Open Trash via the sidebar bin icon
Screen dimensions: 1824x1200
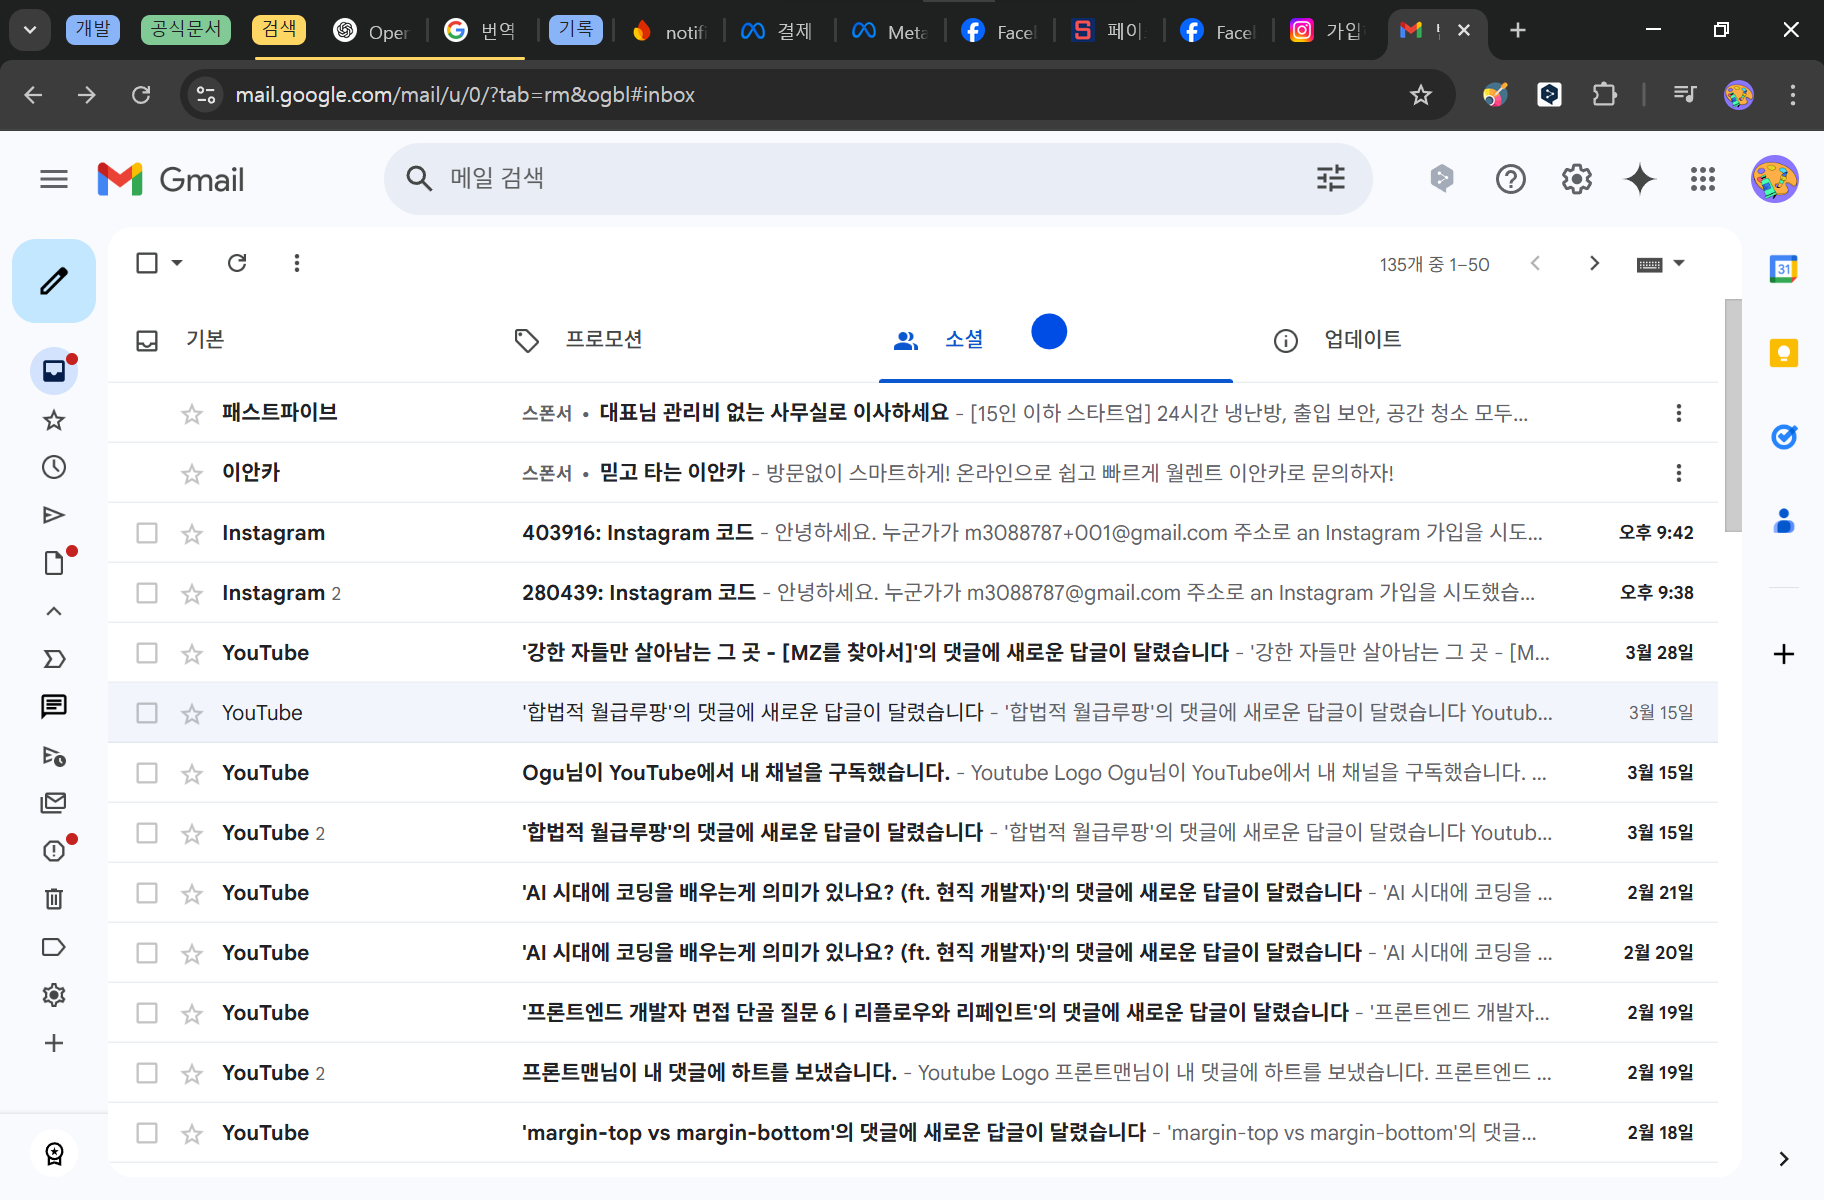pos(54,899)
